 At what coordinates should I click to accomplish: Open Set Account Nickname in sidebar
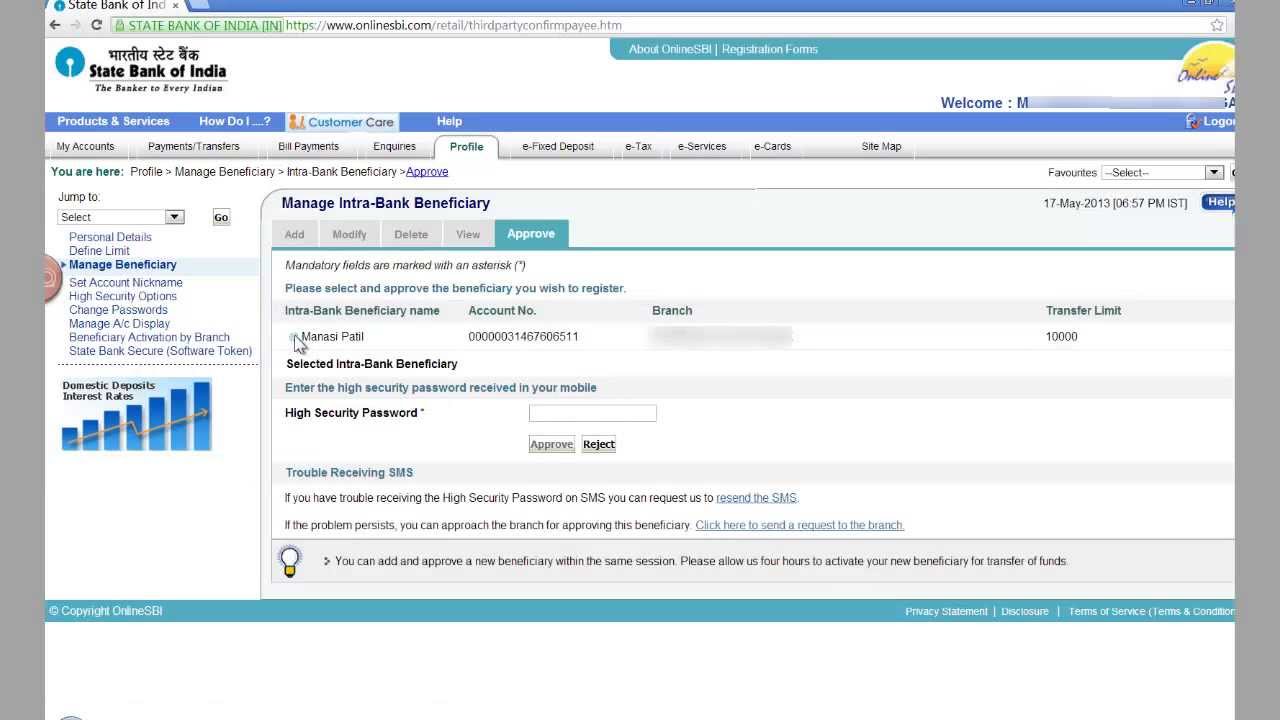[x=126, y=283]
